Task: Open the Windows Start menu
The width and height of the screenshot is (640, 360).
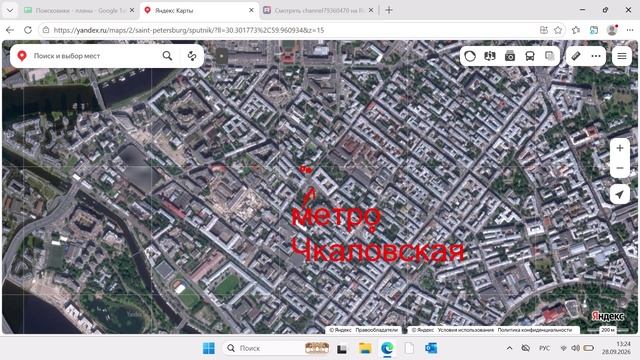Action: click(209, 348)
